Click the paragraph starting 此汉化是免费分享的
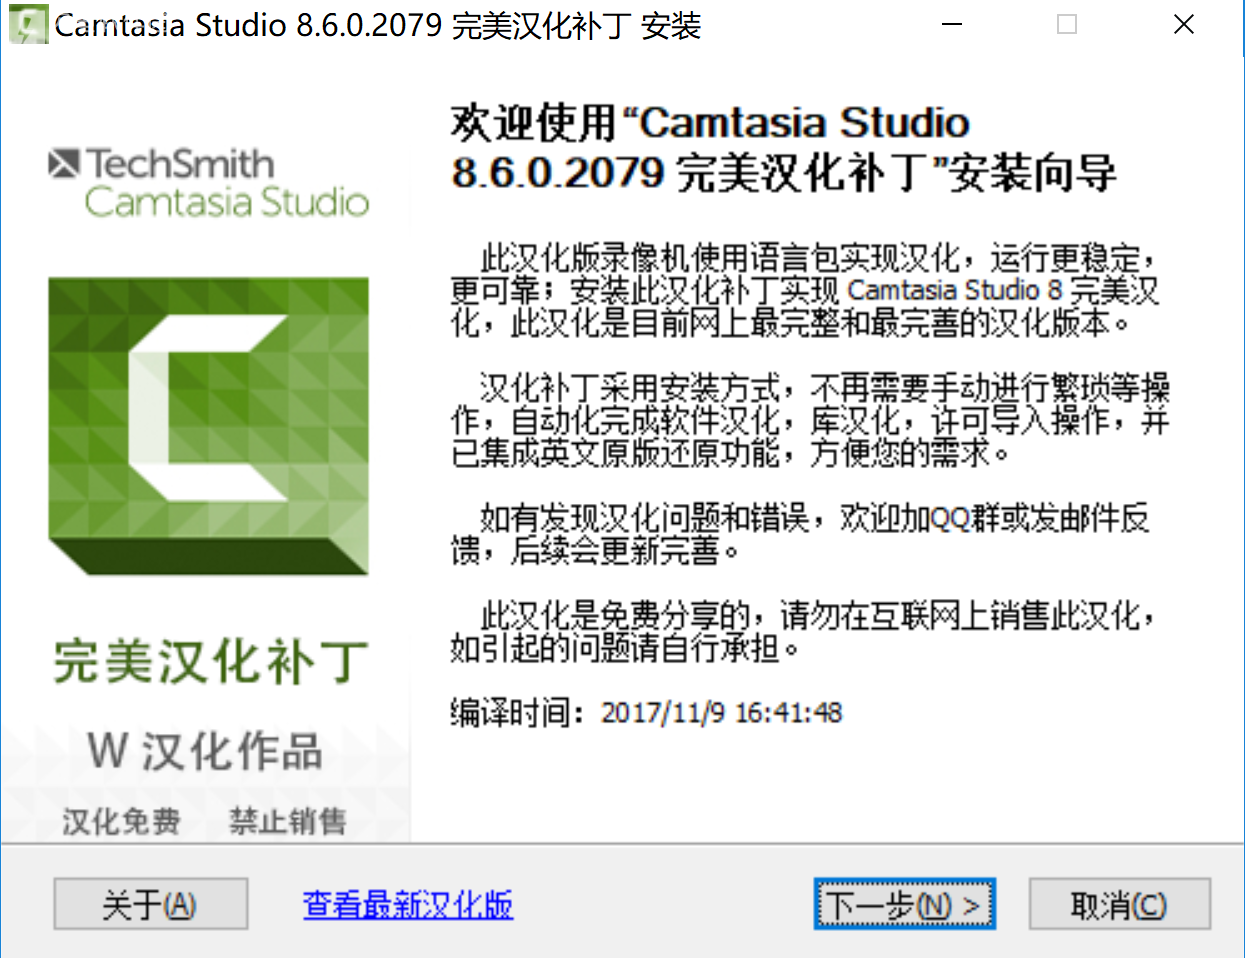The image size is (1245, 958). coord(800,631)
